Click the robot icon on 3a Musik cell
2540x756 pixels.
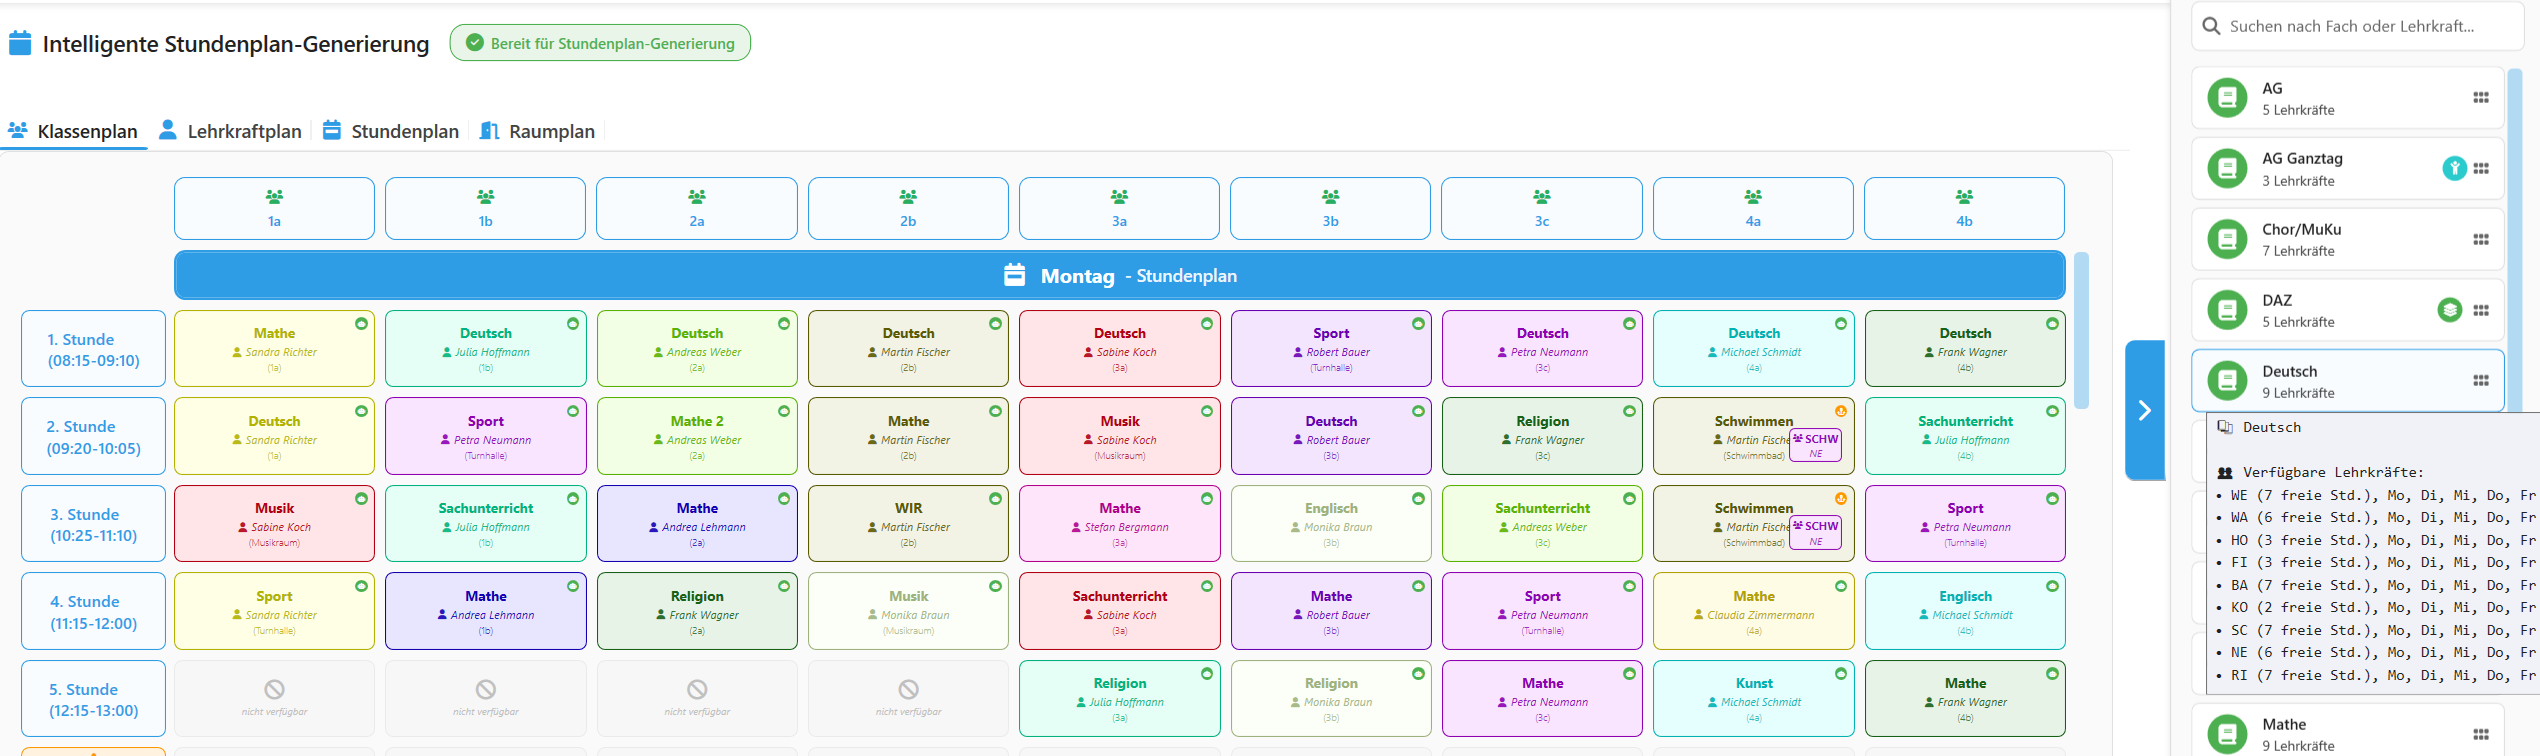point(1207,411)
